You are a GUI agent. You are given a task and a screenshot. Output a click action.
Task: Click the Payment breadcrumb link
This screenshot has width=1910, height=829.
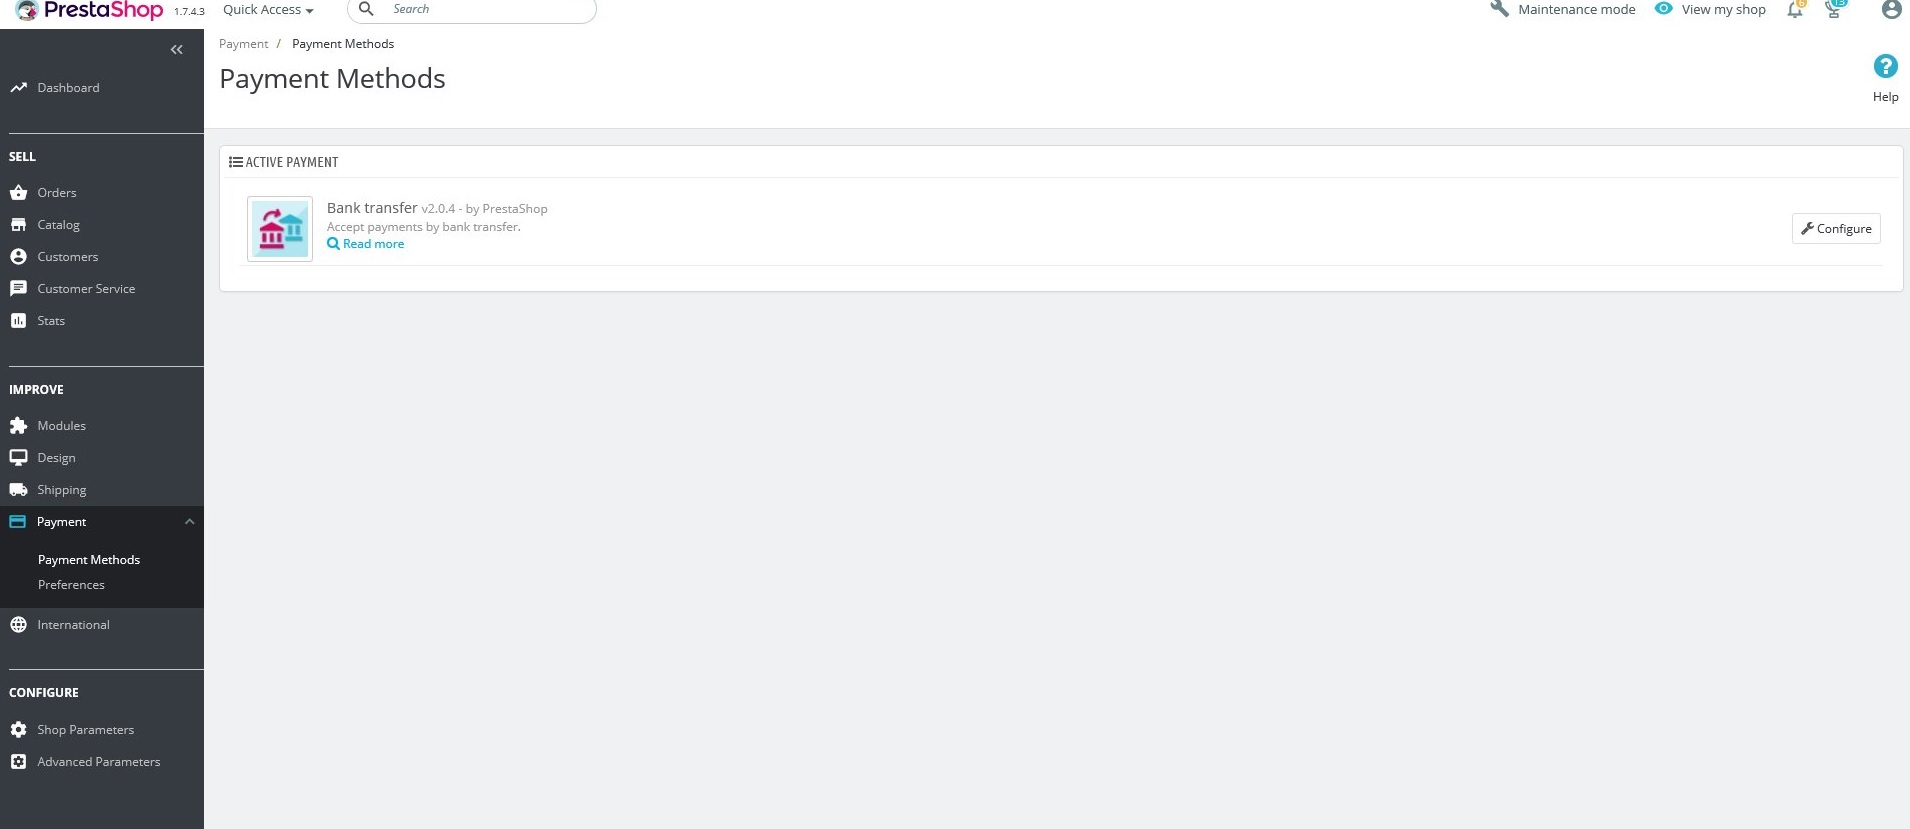coord(243,44)
